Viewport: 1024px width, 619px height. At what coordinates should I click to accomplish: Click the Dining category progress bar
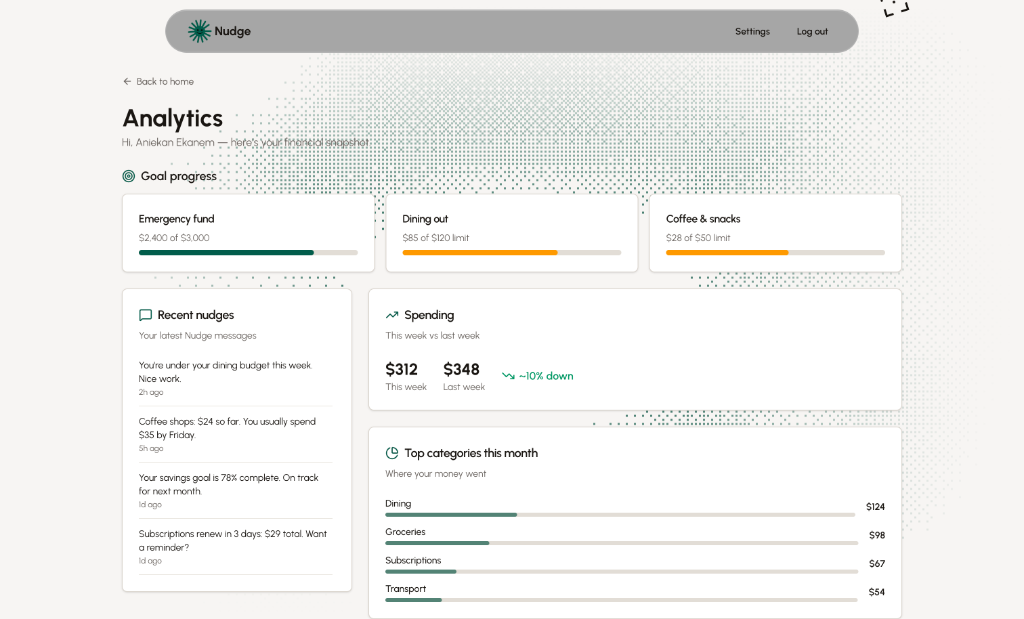click(620, 514)
